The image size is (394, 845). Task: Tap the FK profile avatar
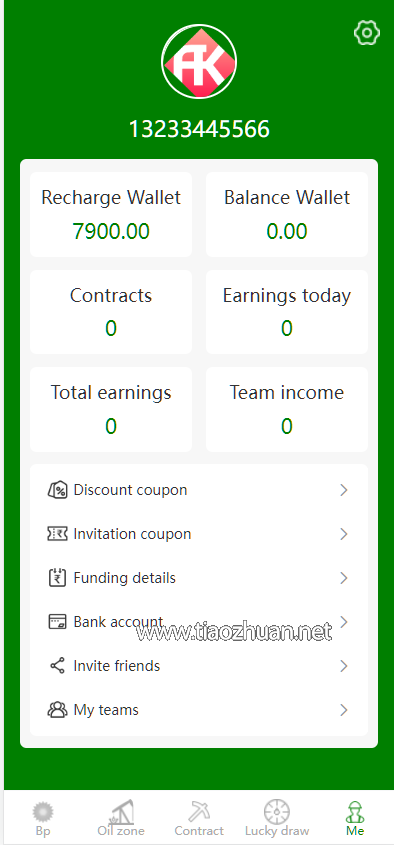(199, 61)
